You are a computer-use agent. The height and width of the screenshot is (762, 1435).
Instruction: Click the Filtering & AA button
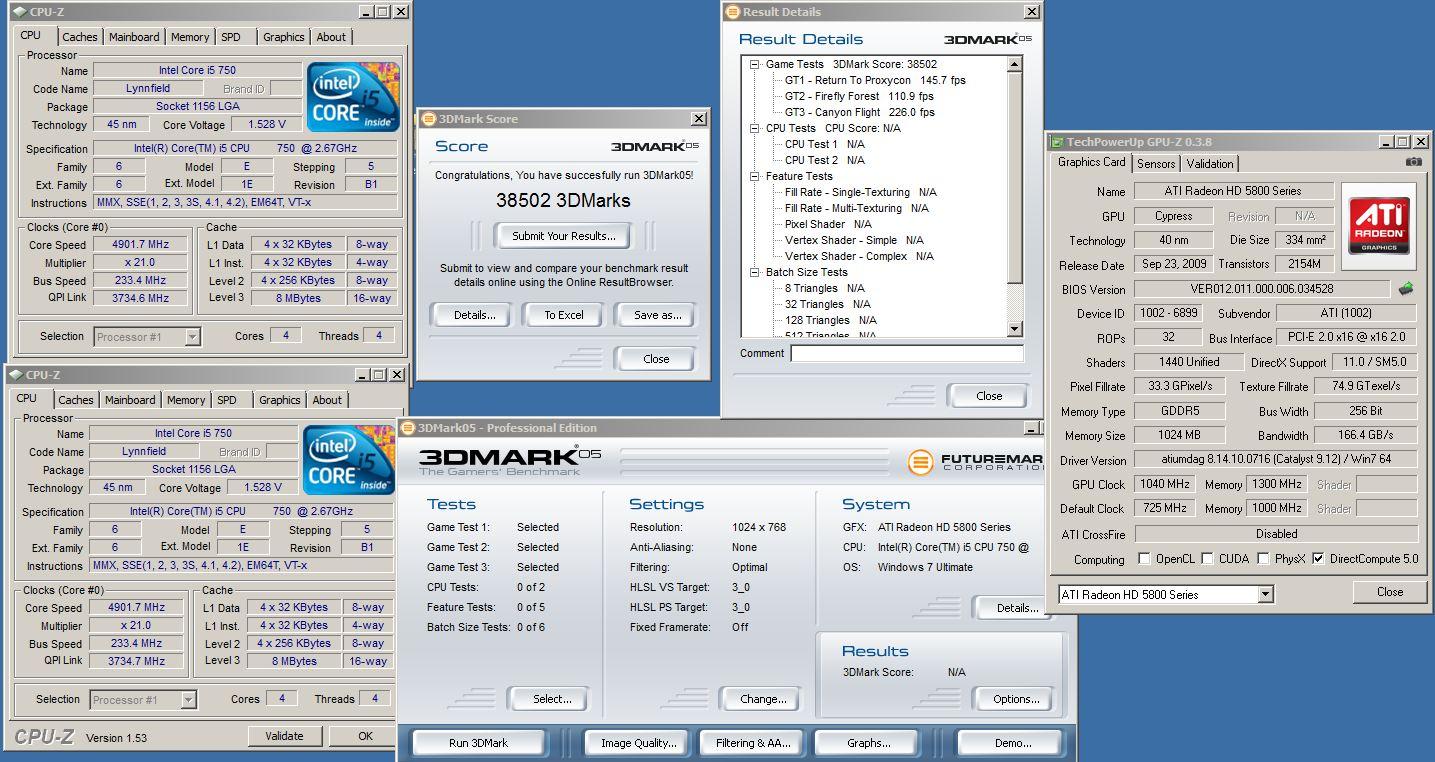[753, 743]
